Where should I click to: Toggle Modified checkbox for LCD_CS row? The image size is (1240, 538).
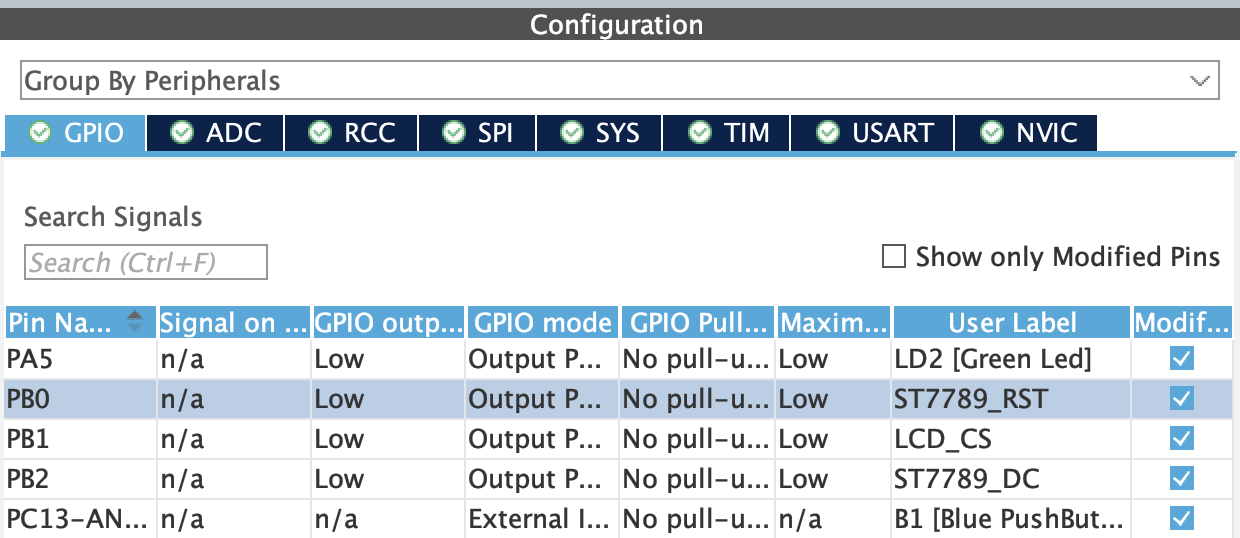(1181, 439)
